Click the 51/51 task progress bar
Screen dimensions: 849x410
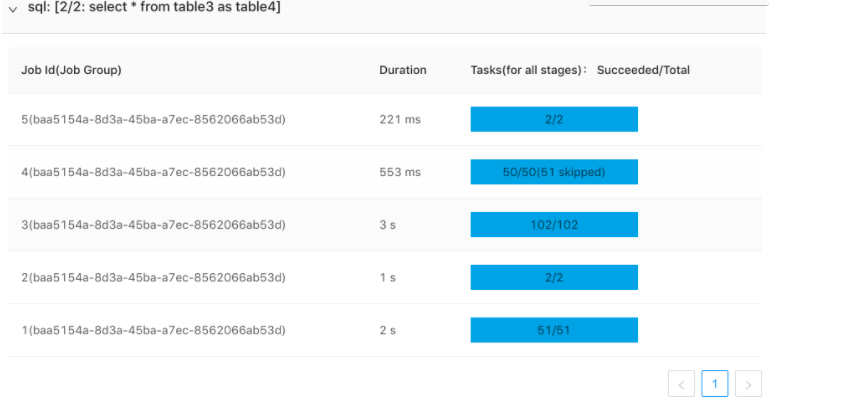click(x=554, y=330)
